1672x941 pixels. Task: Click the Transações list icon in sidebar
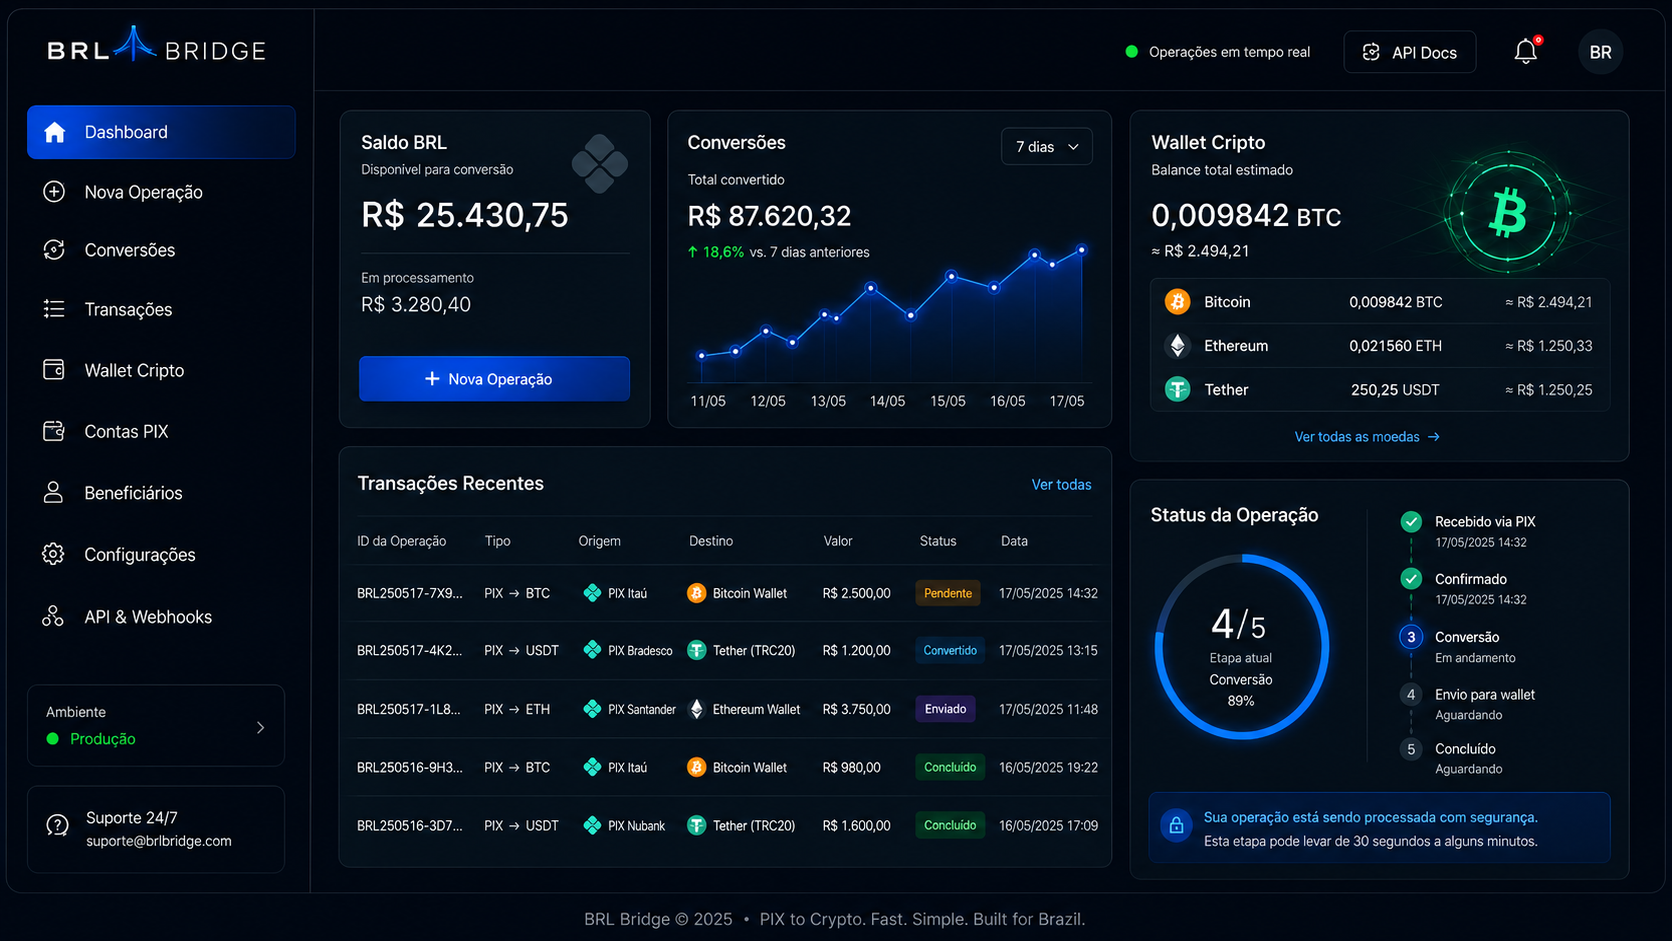(x=54, y=309)
